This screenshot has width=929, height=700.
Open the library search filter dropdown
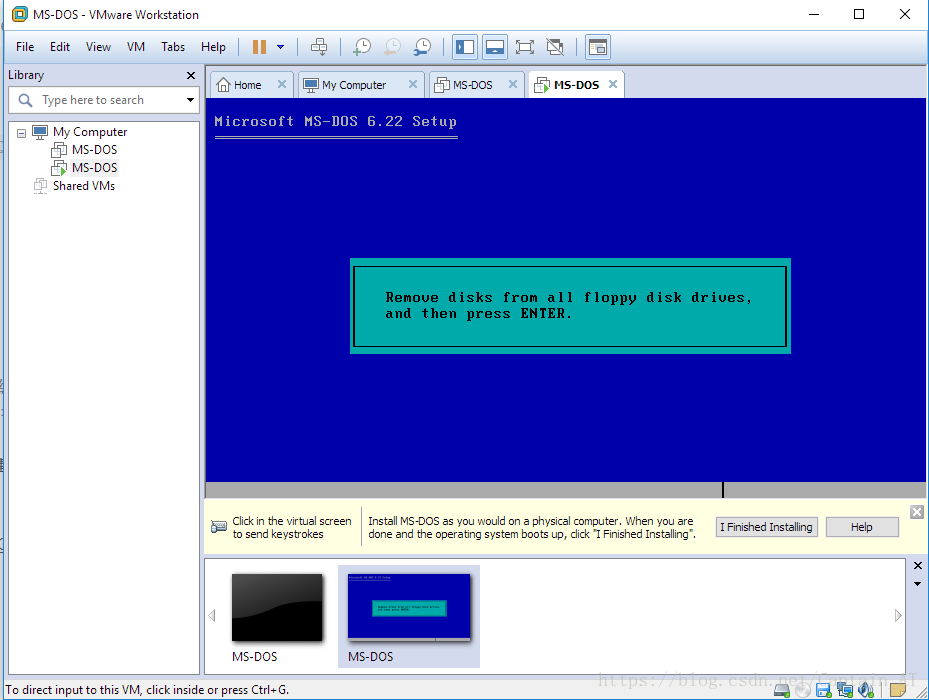[x=190, y=100]
